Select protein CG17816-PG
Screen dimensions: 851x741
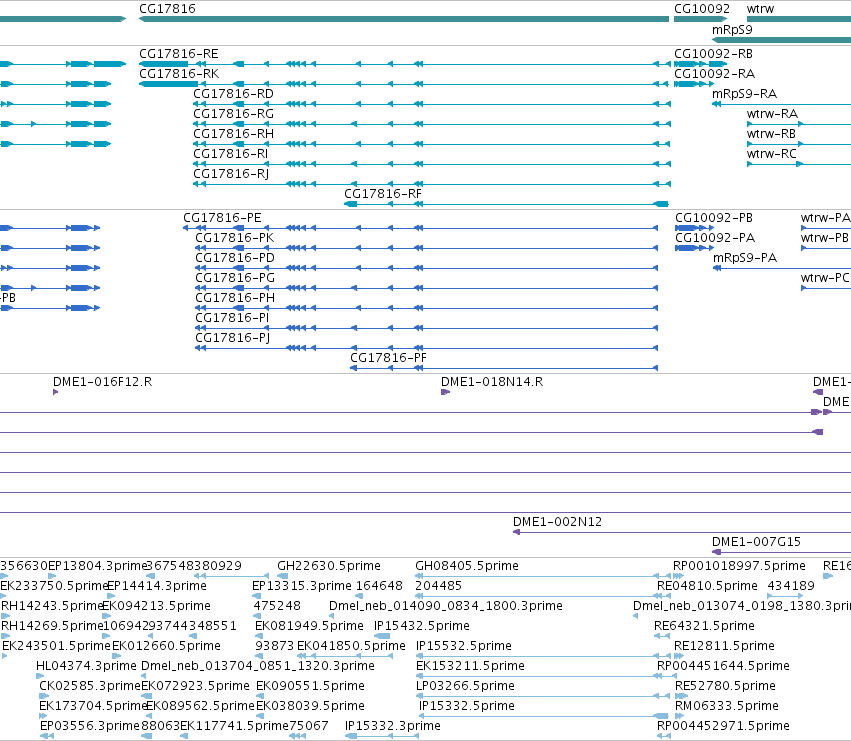[x=234, y=278]
